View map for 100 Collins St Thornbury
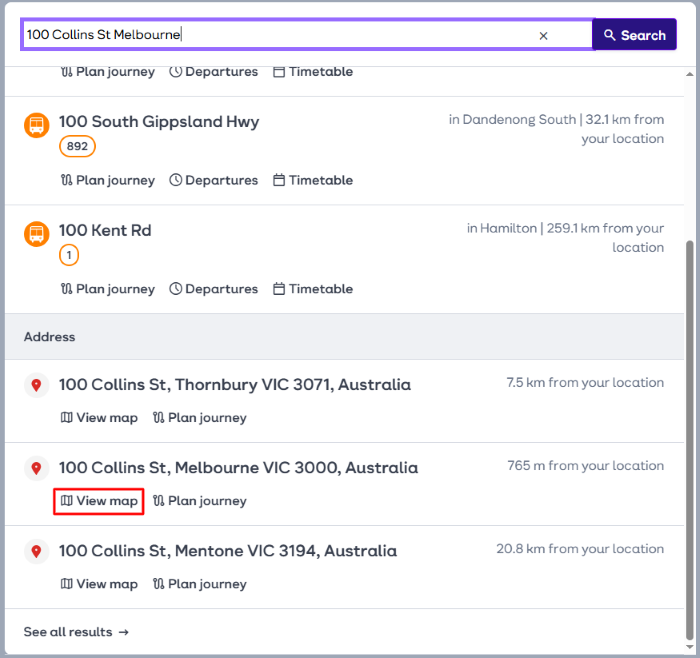This screenshot has width=700, height=658. (99, 418)
